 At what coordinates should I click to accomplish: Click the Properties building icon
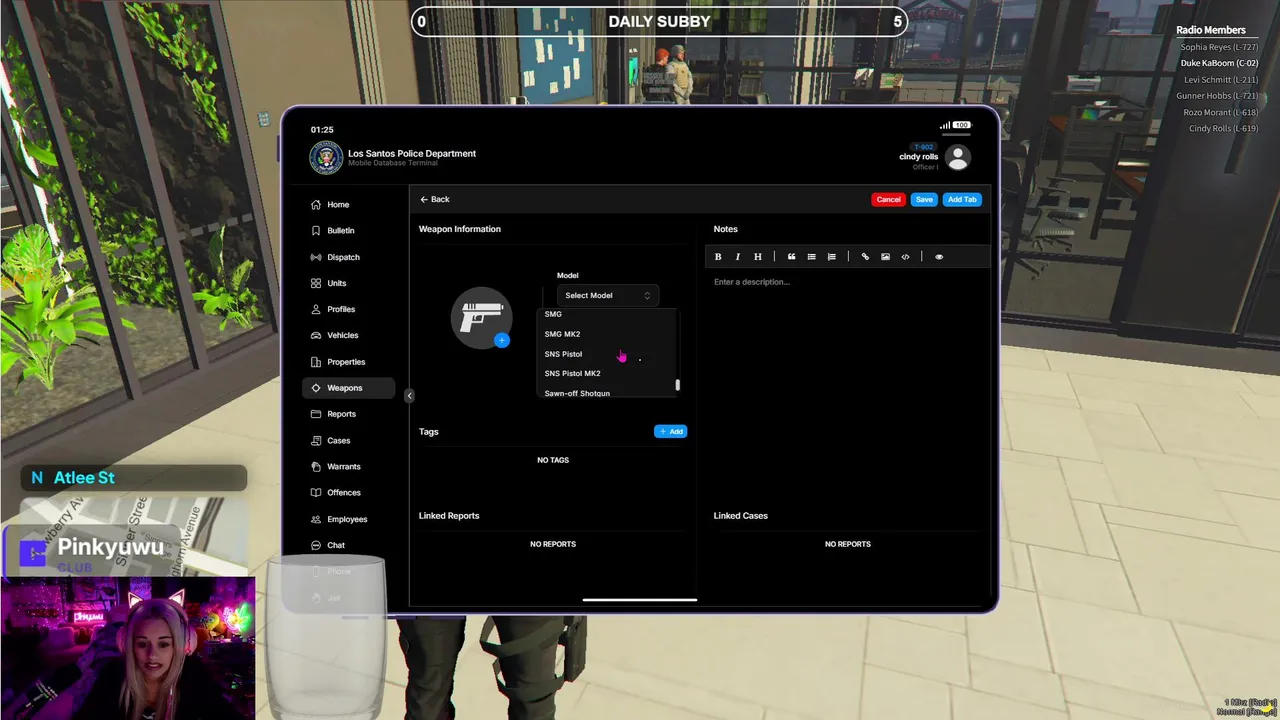[x=316, y=362]
